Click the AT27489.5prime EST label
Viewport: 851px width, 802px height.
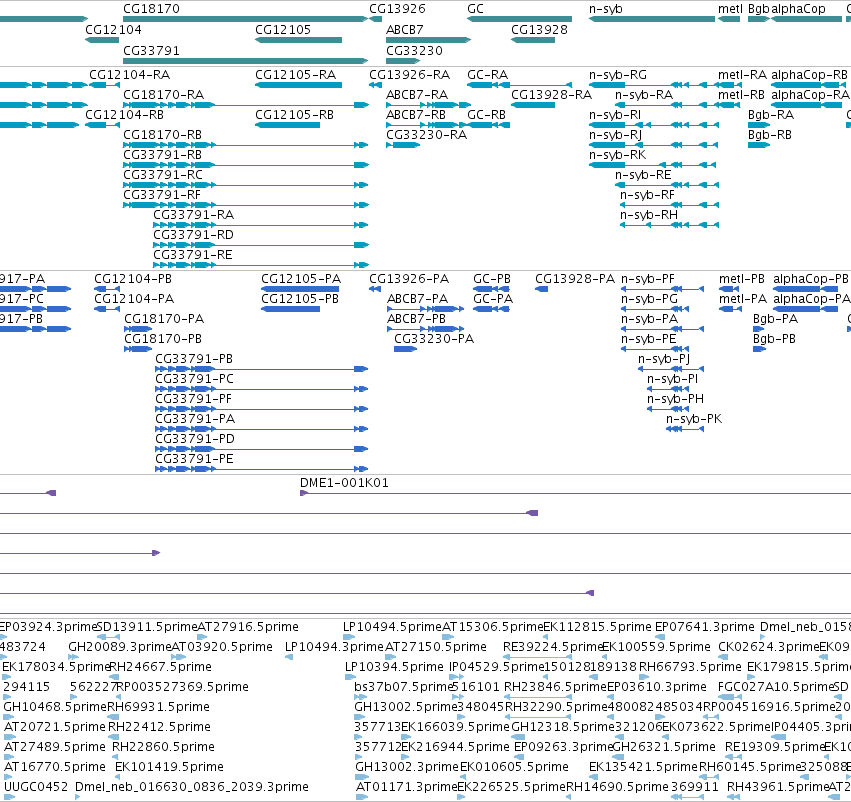55,747
